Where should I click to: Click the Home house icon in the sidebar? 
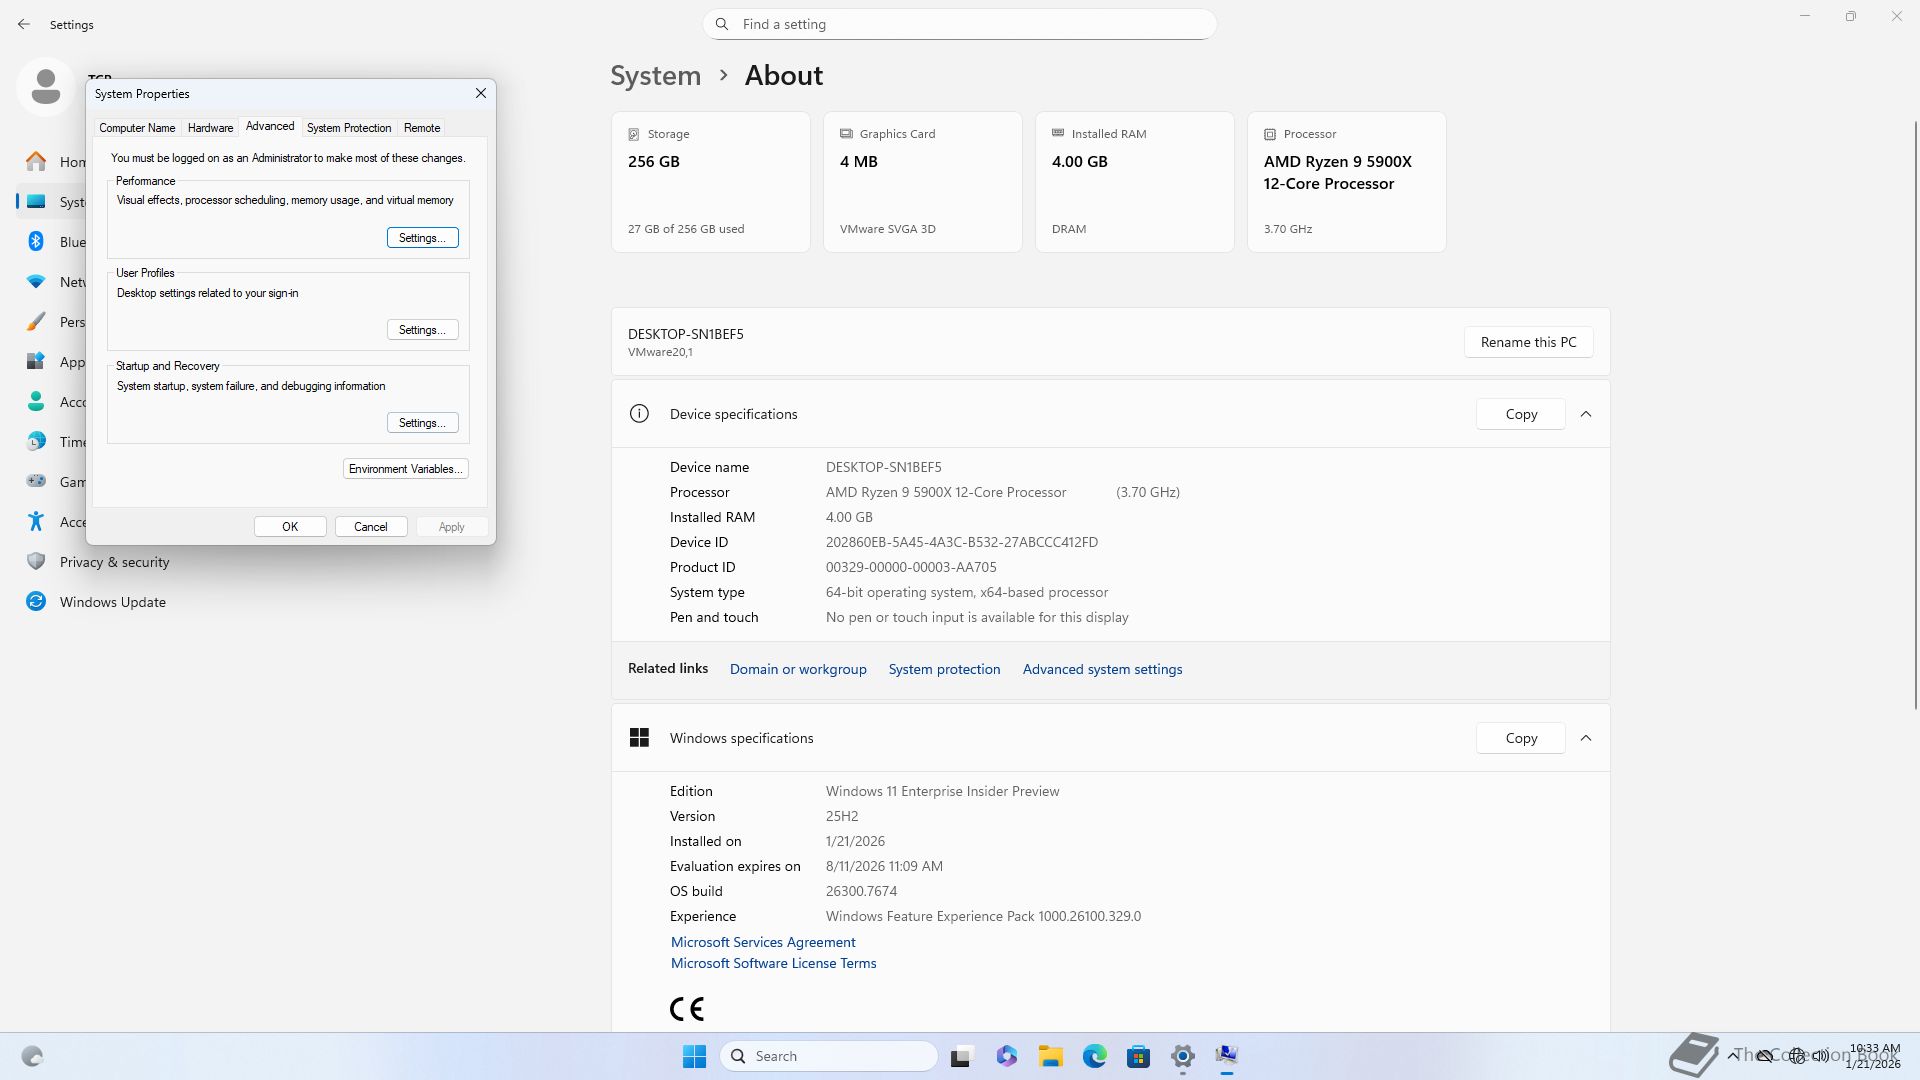(x=36, y=161)
